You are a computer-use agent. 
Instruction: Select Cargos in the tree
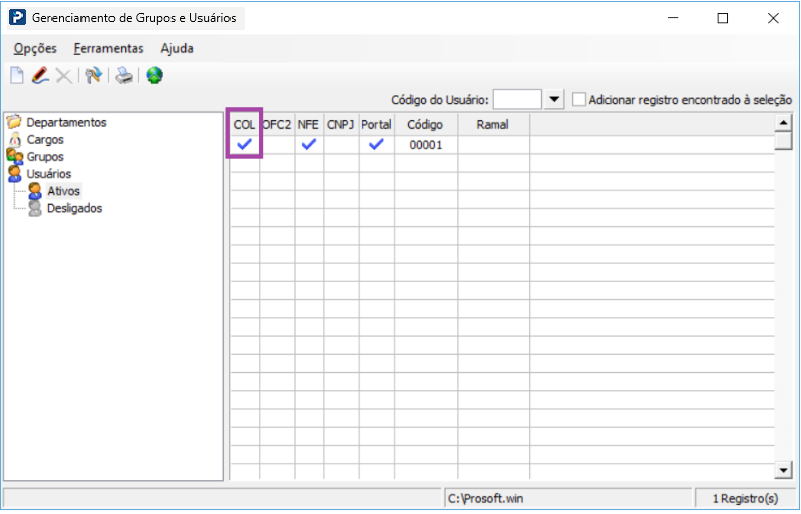pyautogui.click(x=45, y=139)
